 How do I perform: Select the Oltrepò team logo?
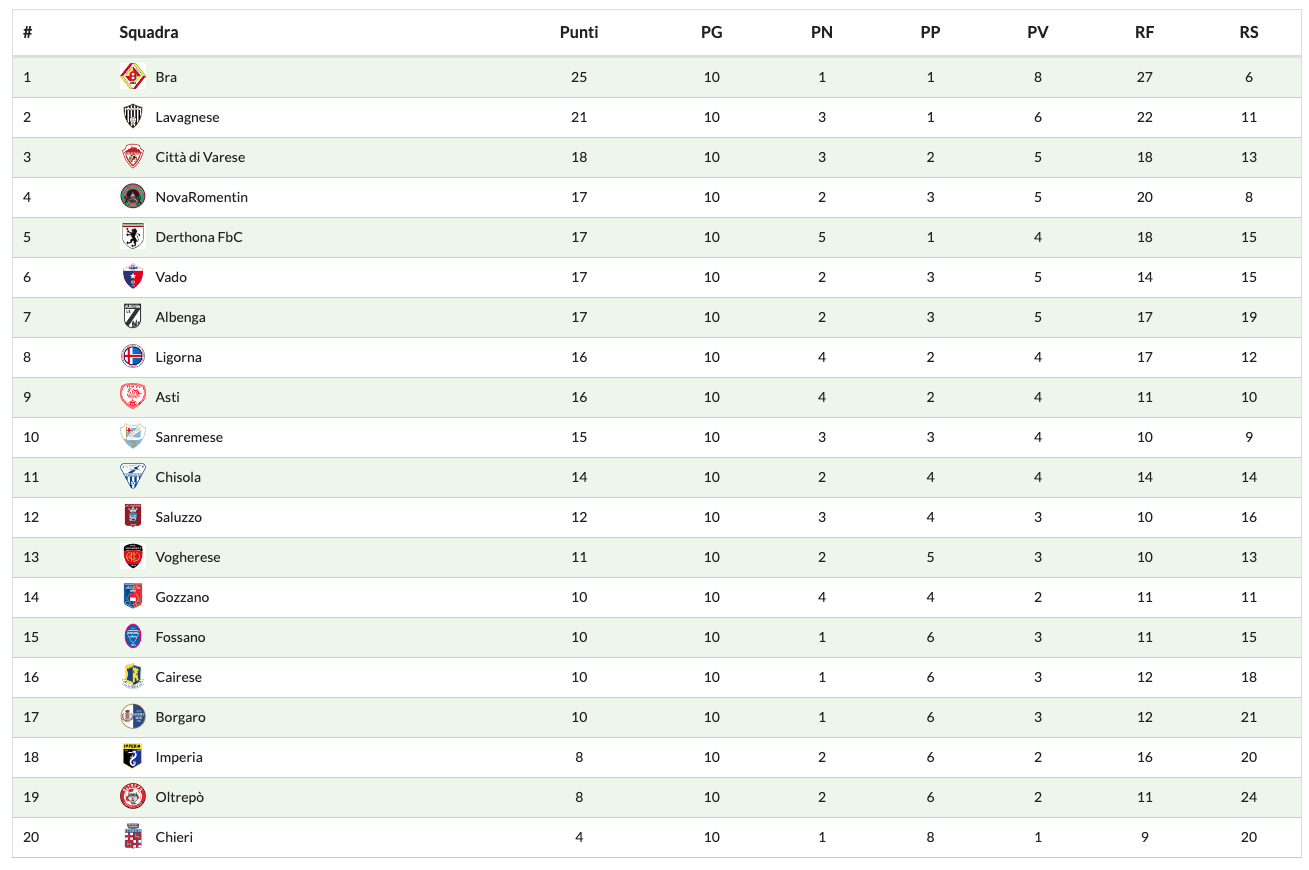(133, 797)
